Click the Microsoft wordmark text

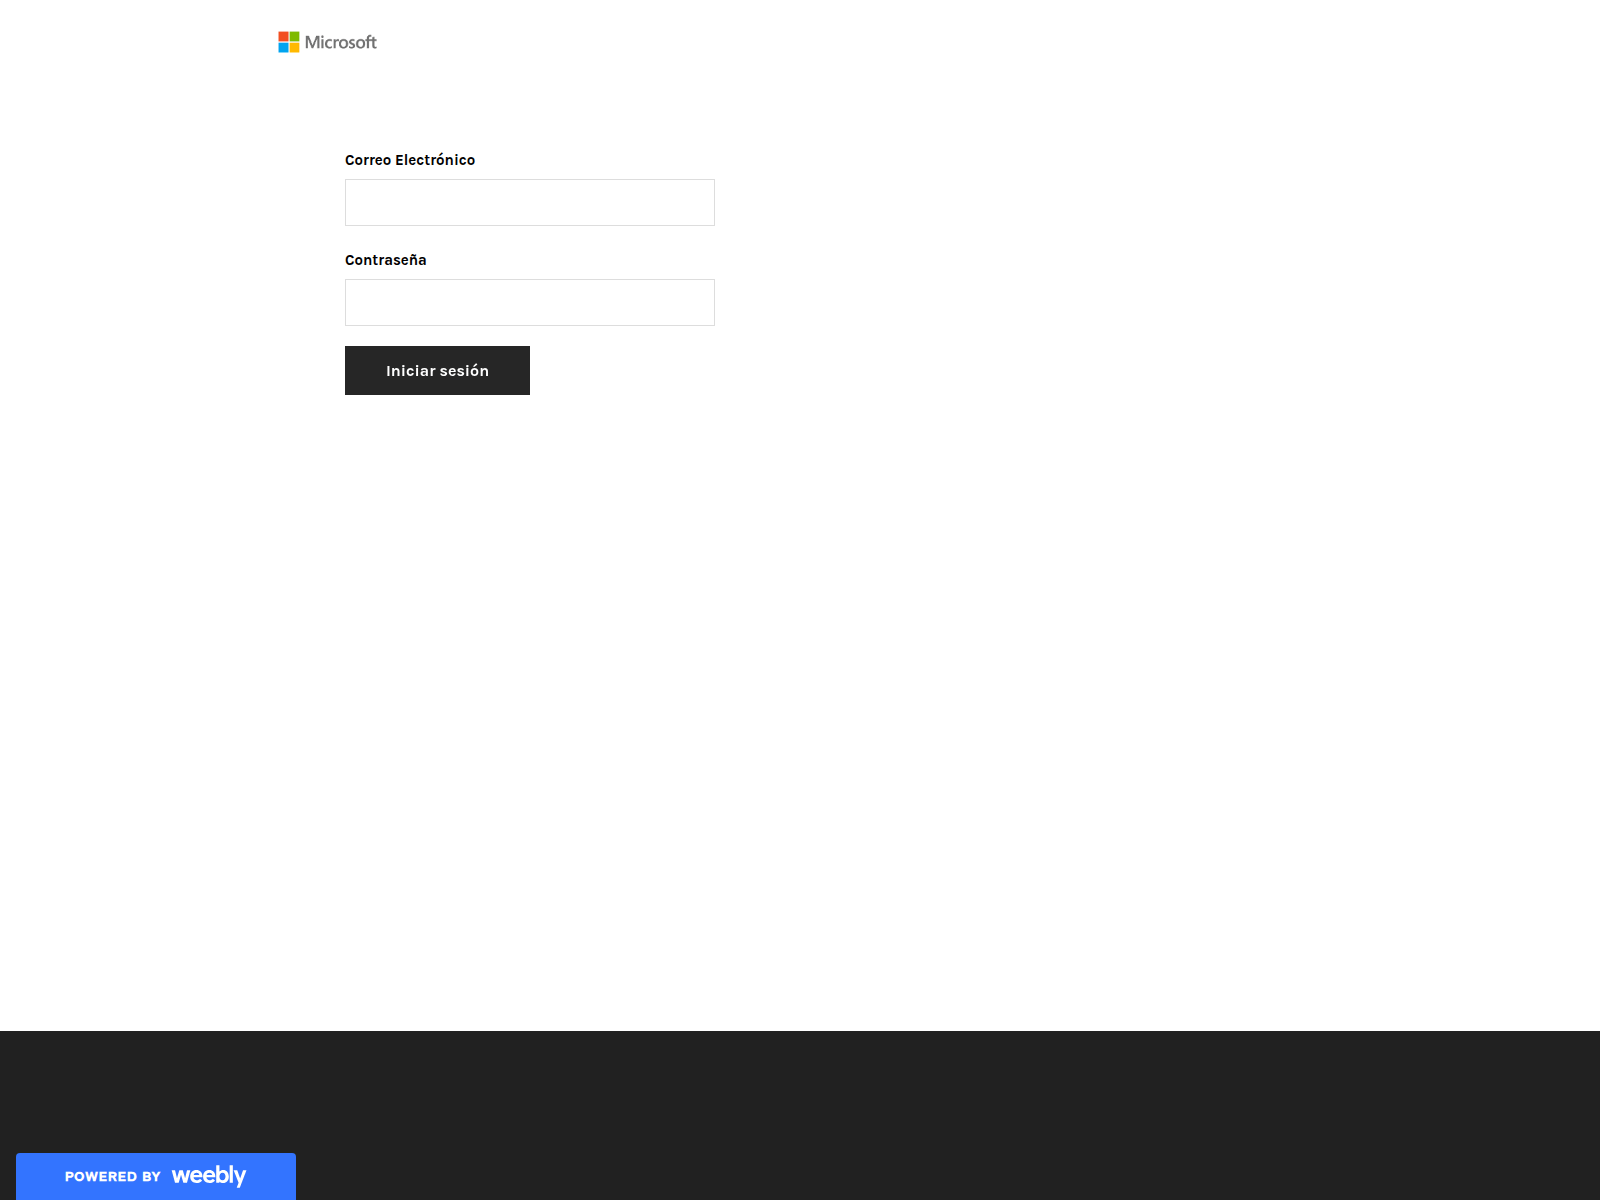point(341,42)
